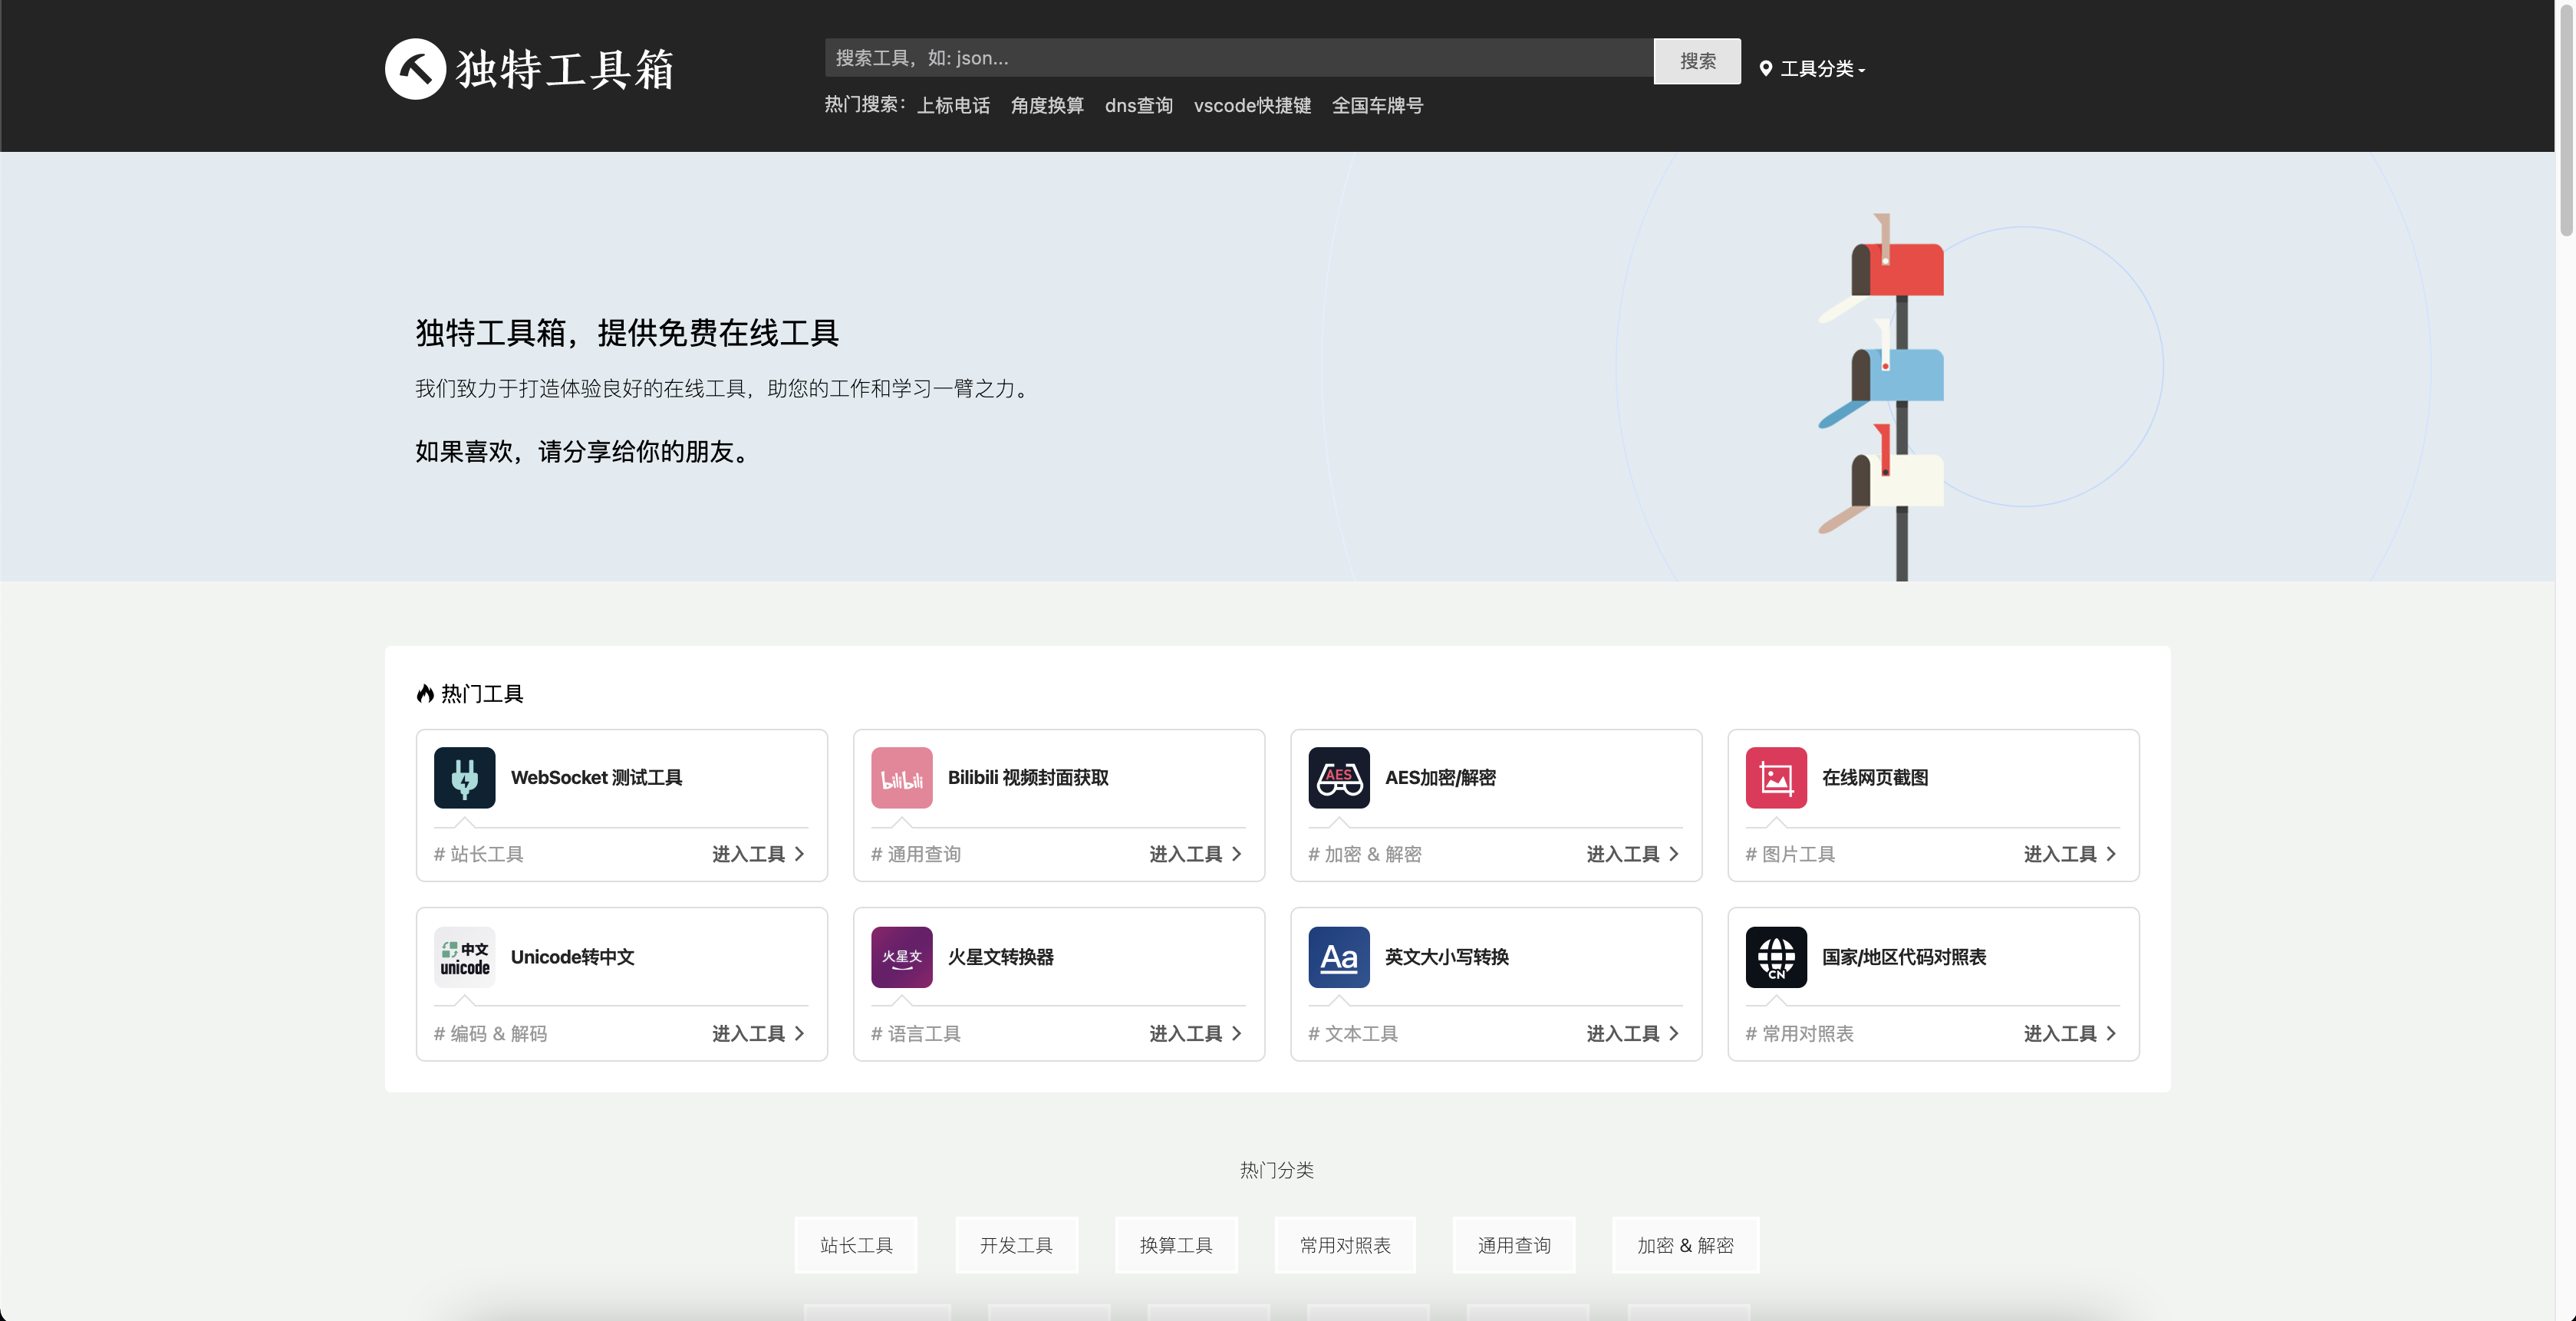The image size is (2576, 1321).
Task: Click the hot search link dns查询
Action: click(x=1138, y=106)
